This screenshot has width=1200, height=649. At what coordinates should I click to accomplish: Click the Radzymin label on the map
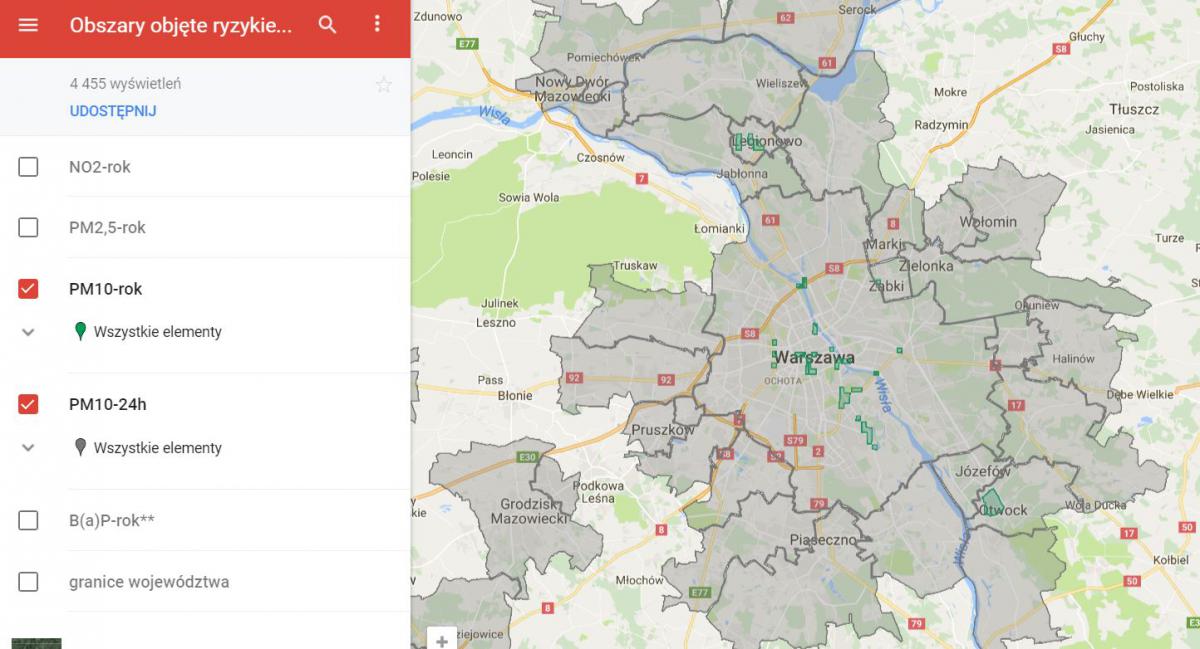(x=941, y=125)
